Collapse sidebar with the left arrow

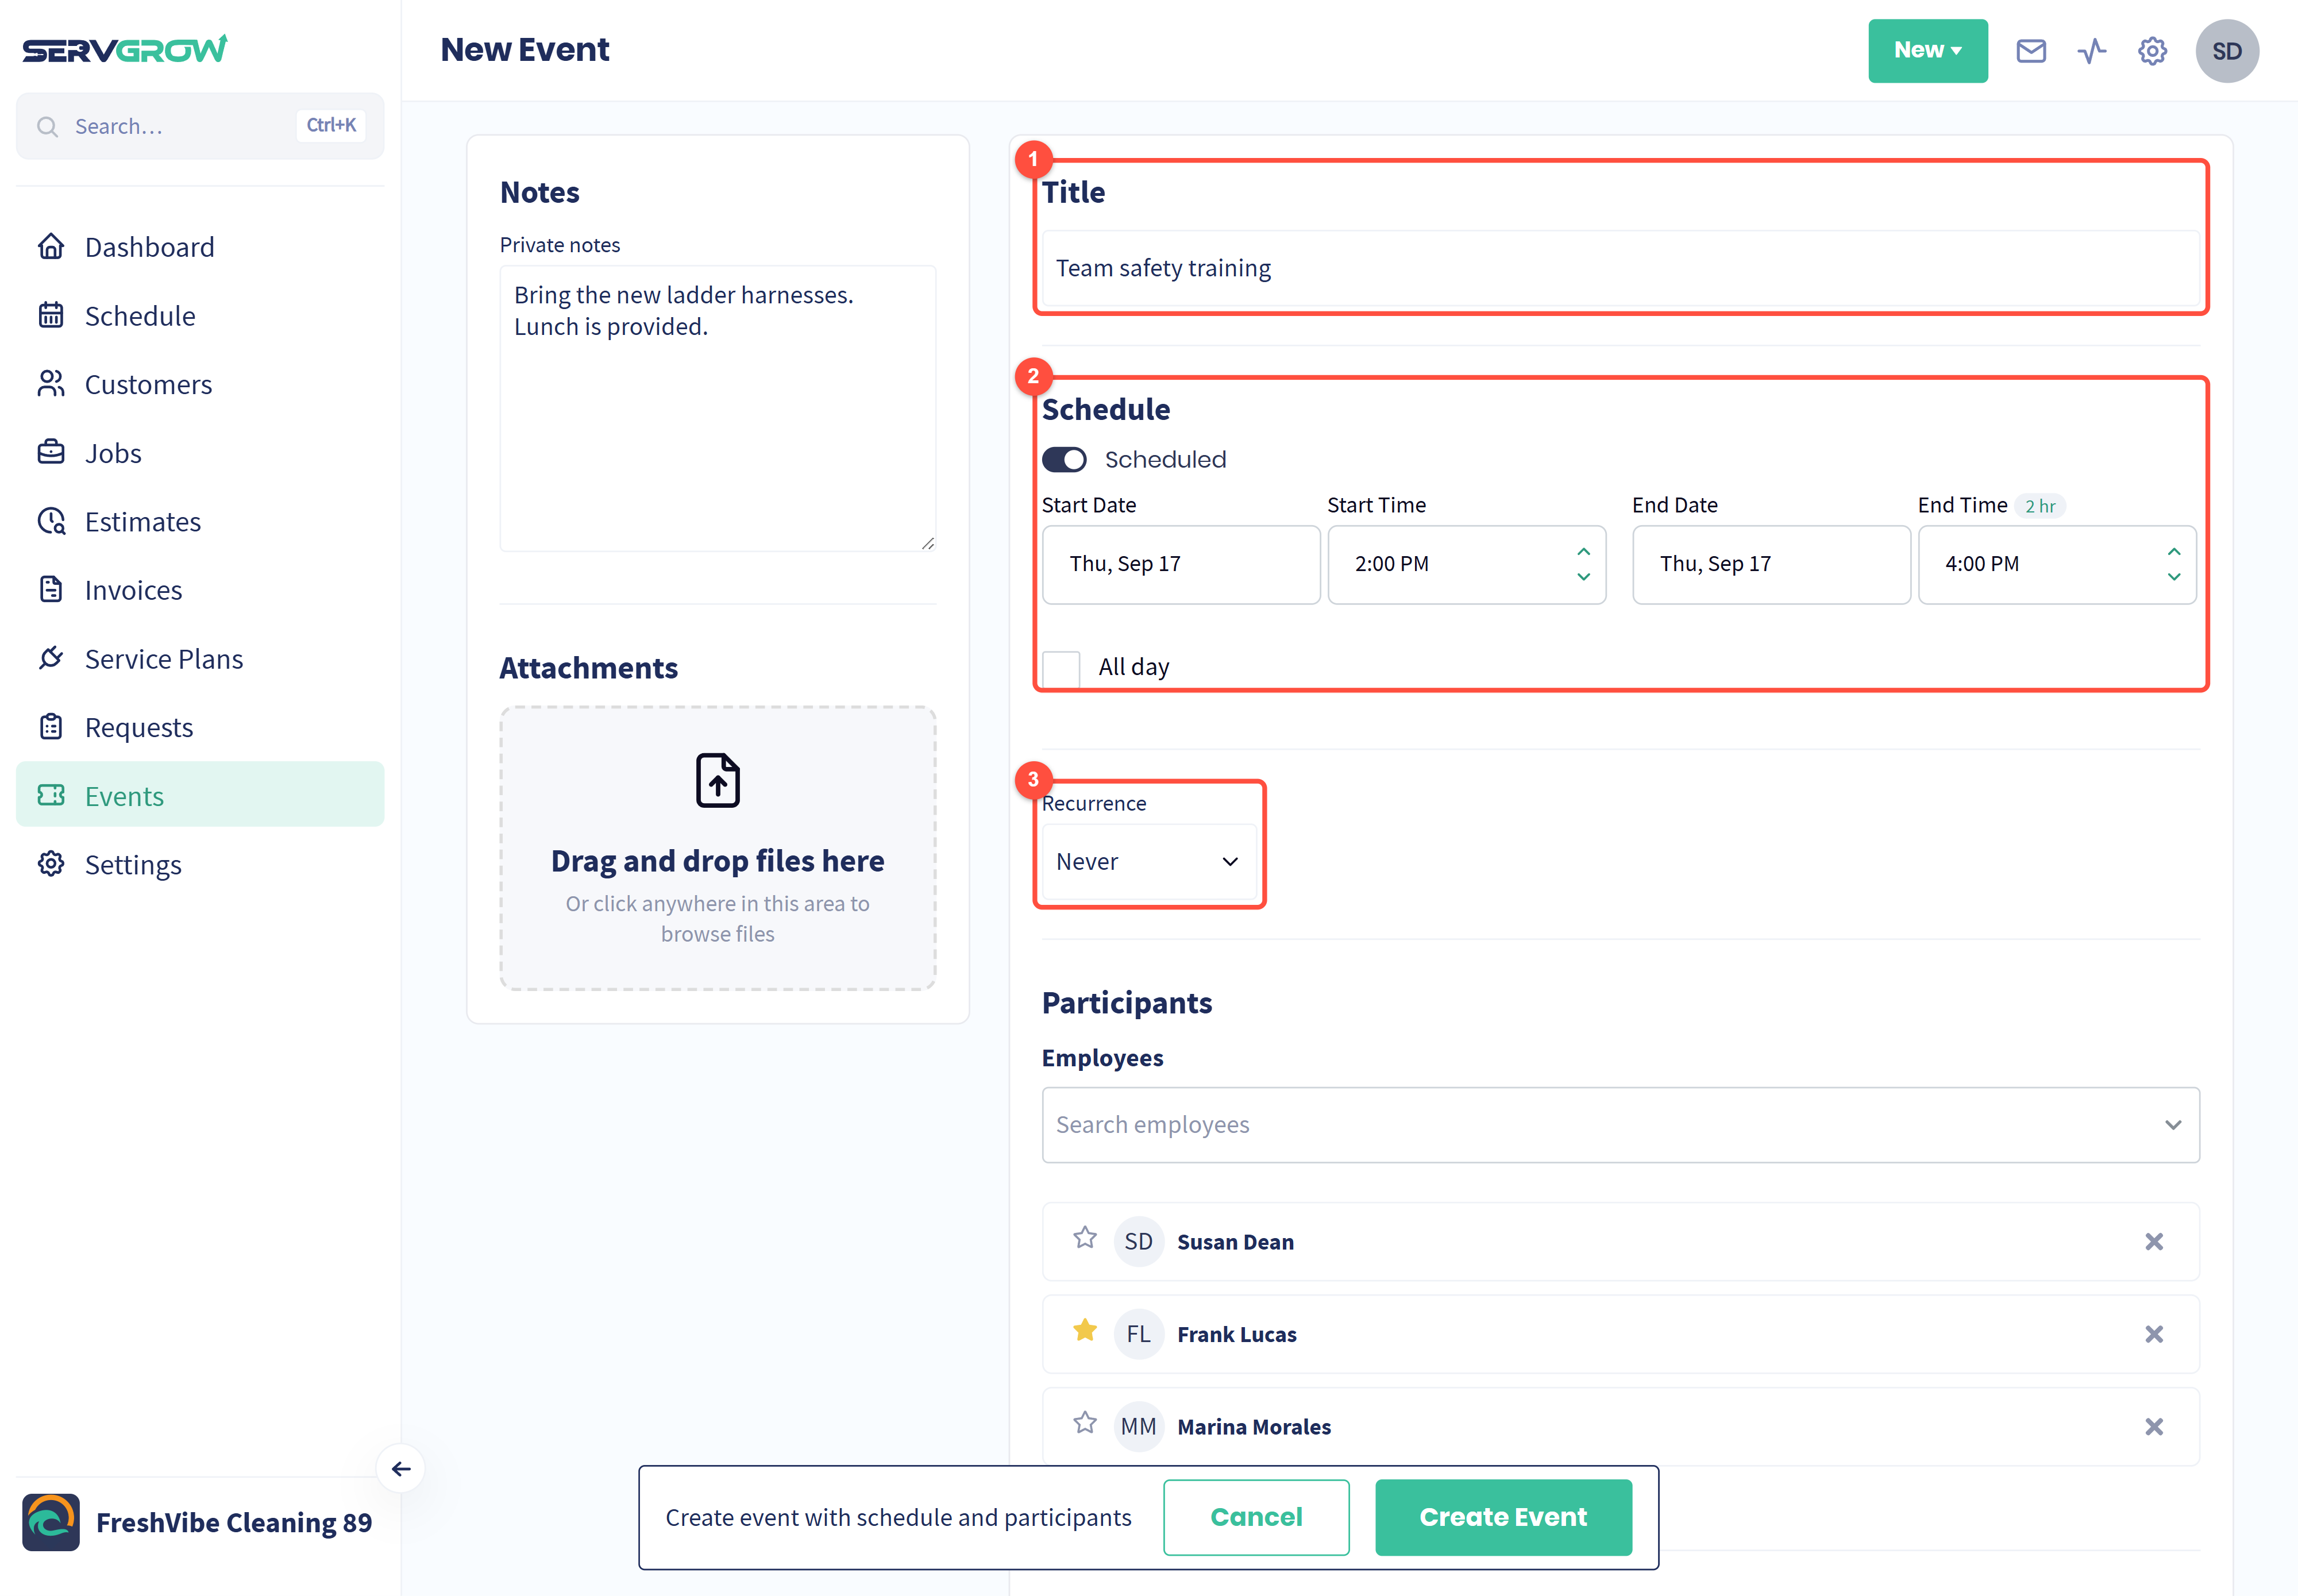pos(401,1468)
